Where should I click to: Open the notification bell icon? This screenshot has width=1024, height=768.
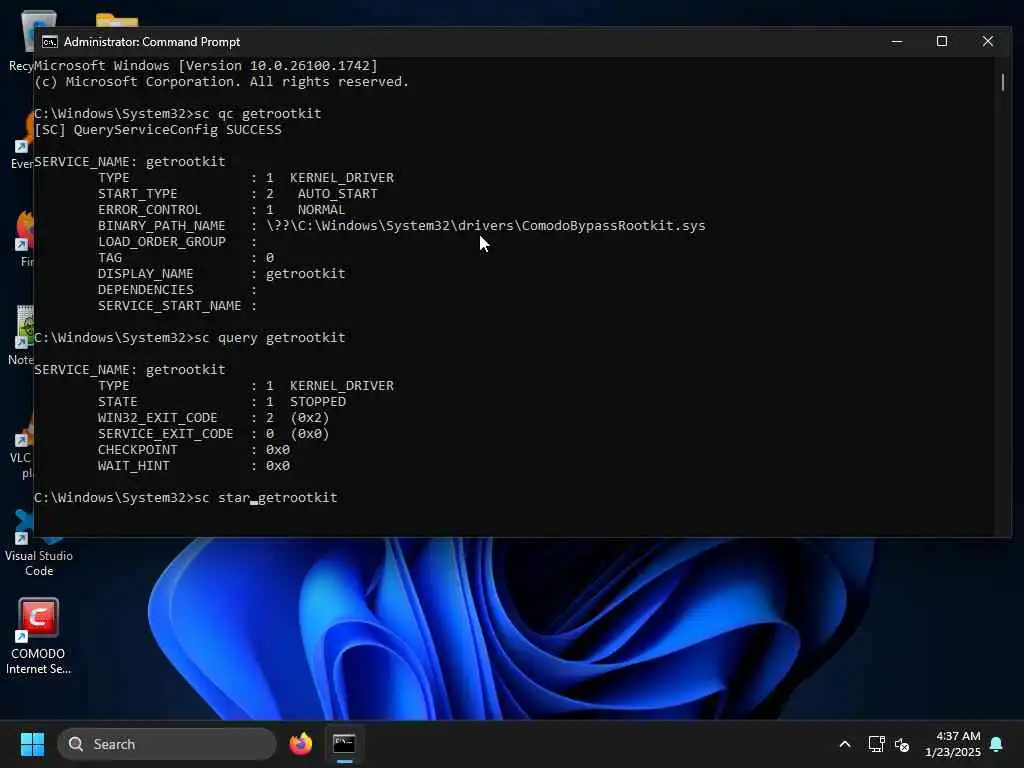(996, 744)
